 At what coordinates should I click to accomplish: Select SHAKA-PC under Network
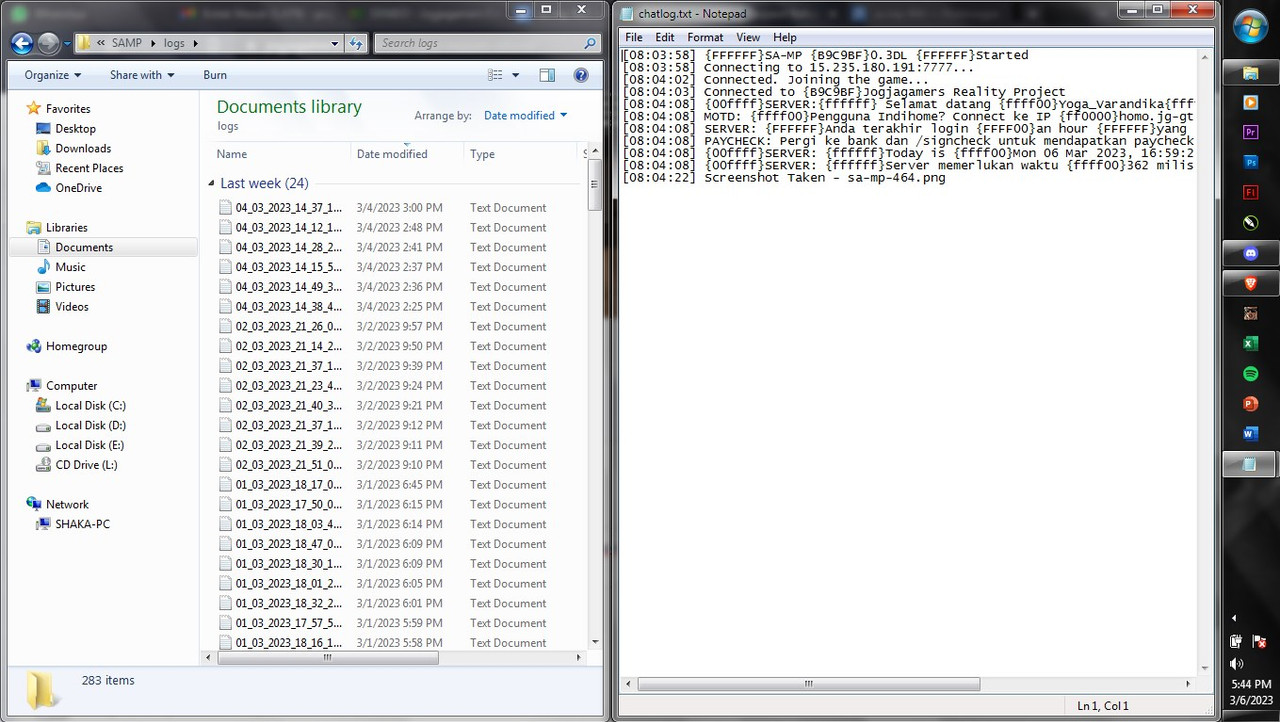click(82, 525)
